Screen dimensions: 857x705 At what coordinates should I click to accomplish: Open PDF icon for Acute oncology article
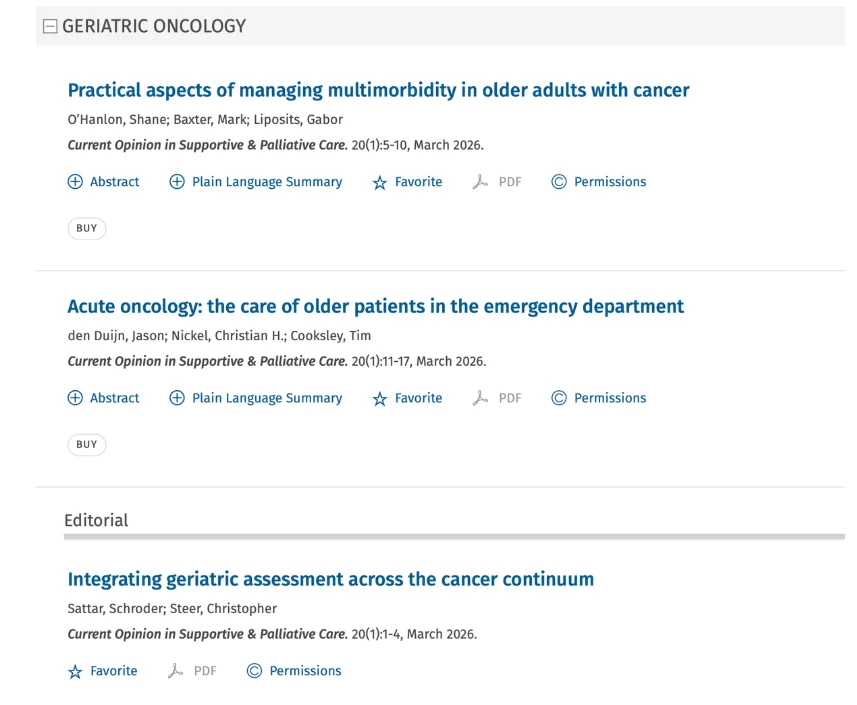(480, 398)
